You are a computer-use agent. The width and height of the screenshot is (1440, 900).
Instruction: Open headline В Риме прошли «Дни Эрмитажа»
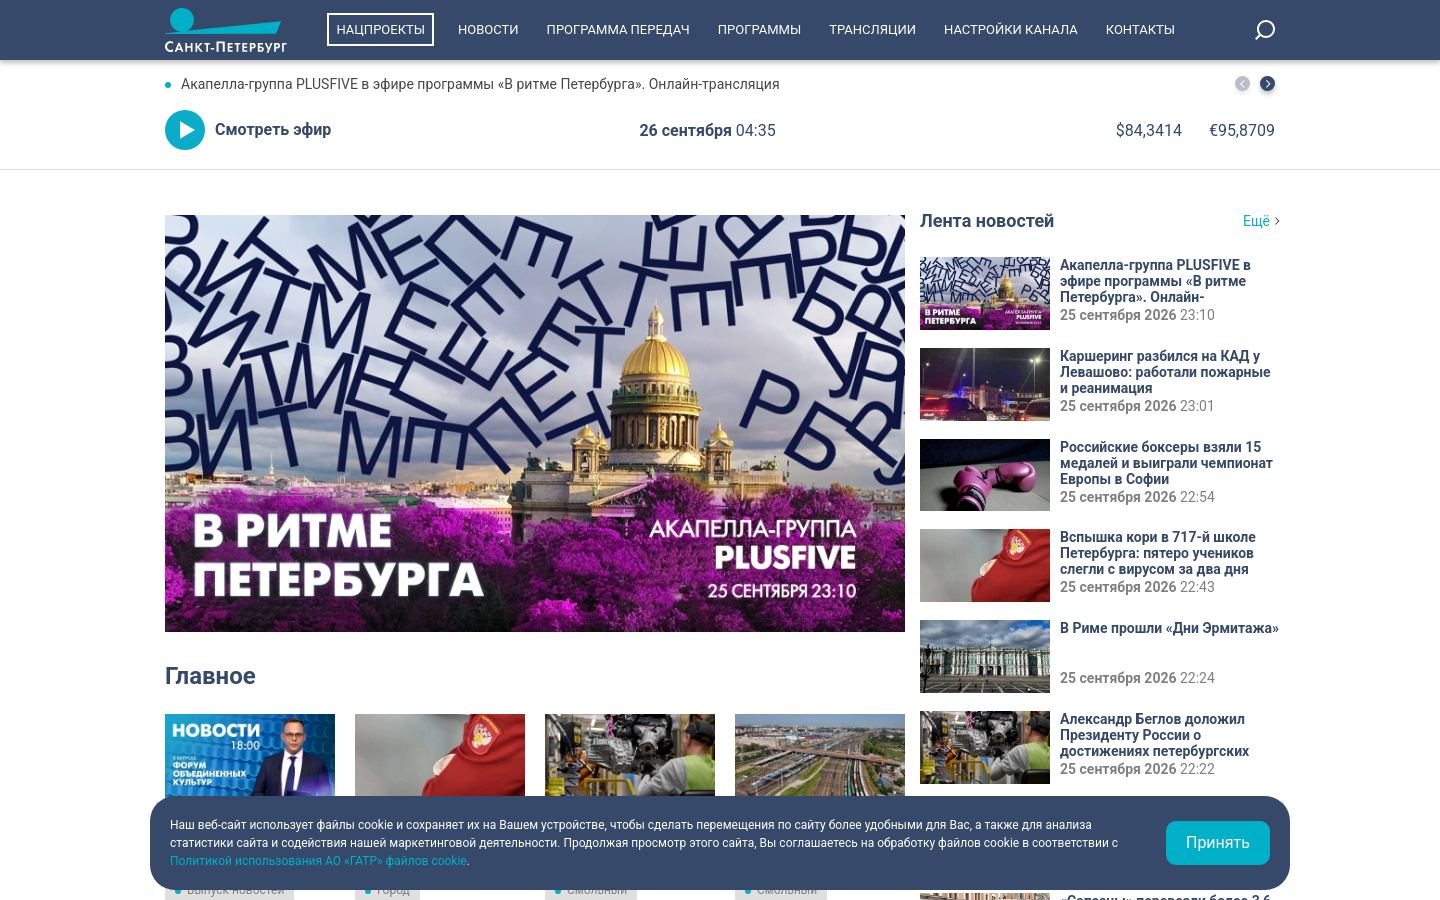click(1169, 628)
